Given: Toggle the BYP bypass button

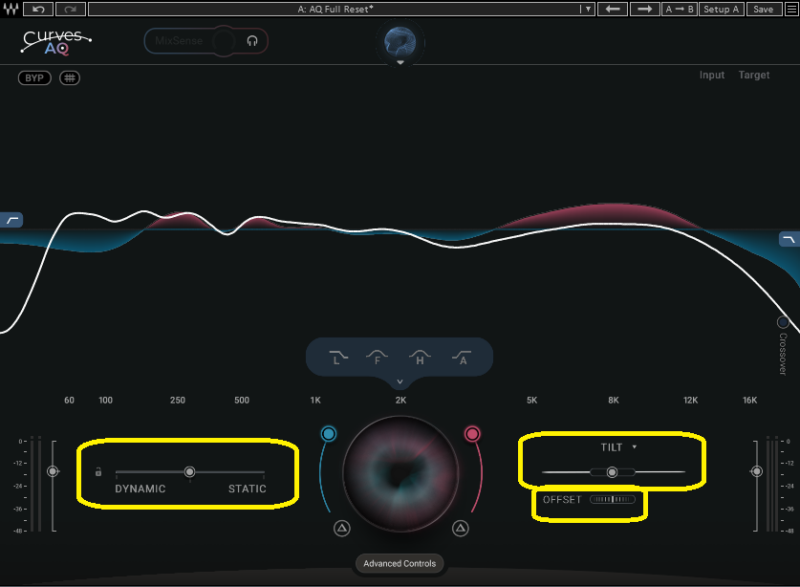Looking at the screenshot, I should pyautogui.click(x=34, y=78).
